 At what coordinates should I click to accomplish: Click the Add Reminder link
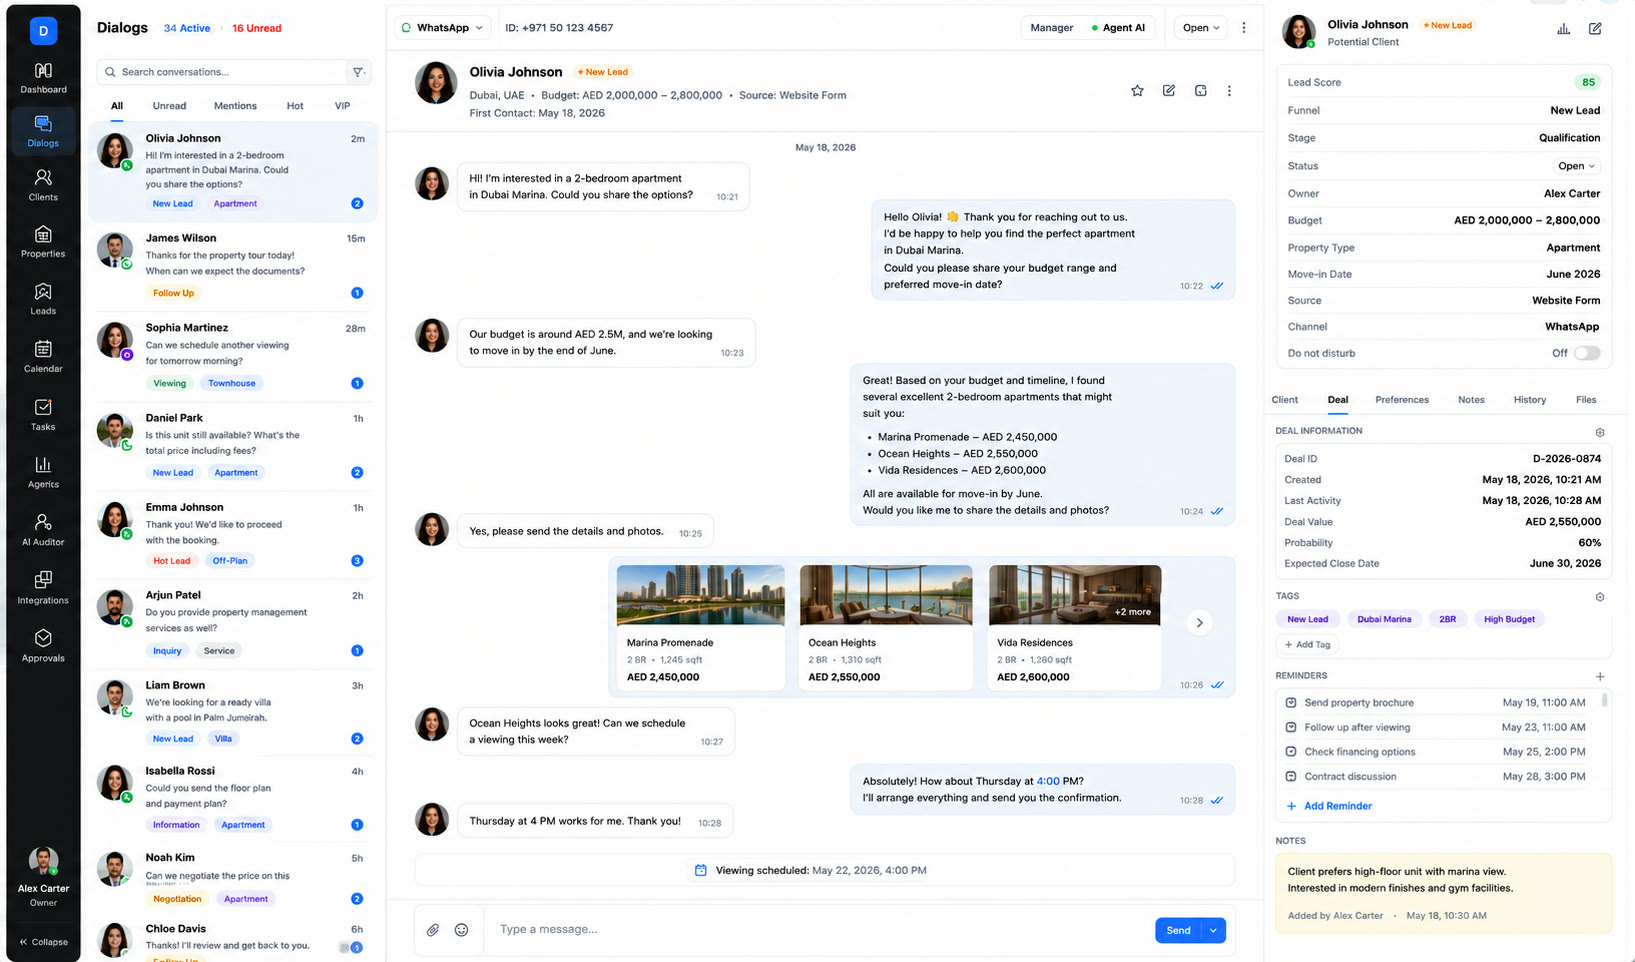point(1329,806)
